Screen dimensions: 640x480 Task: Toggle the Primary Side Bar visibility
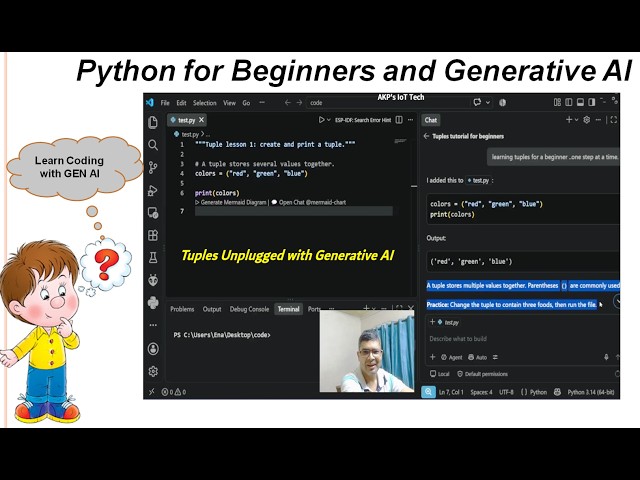[569, 102]
